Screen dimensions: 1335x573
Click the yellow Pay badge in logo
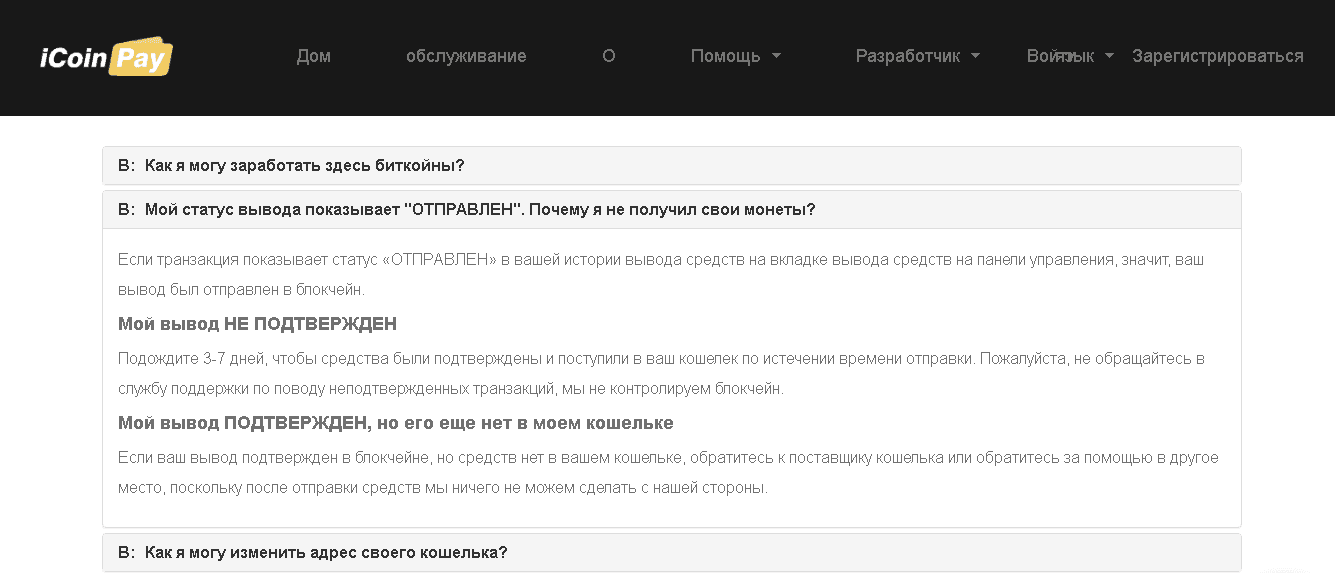pos(141,59)
